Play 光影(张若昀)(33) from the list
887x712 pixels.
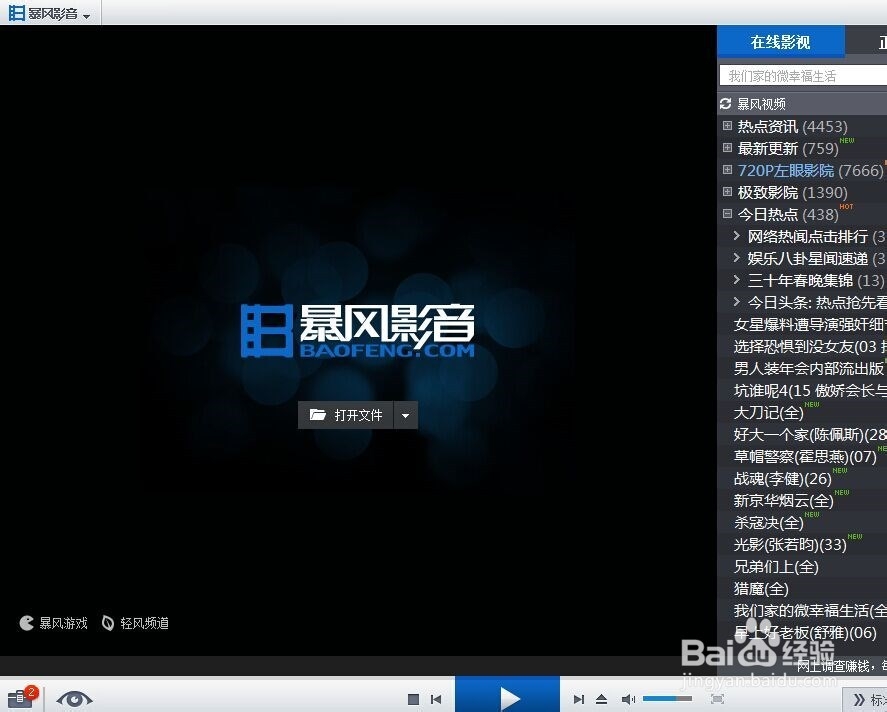pyautogui.click(x=790, y=545)
